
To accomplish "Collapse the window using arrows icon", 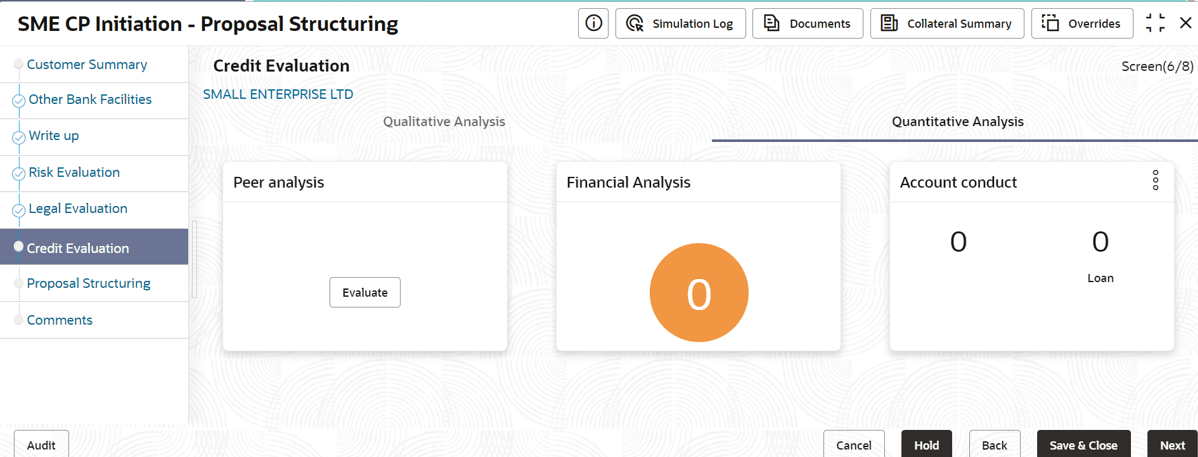I will click(1155, 24).
